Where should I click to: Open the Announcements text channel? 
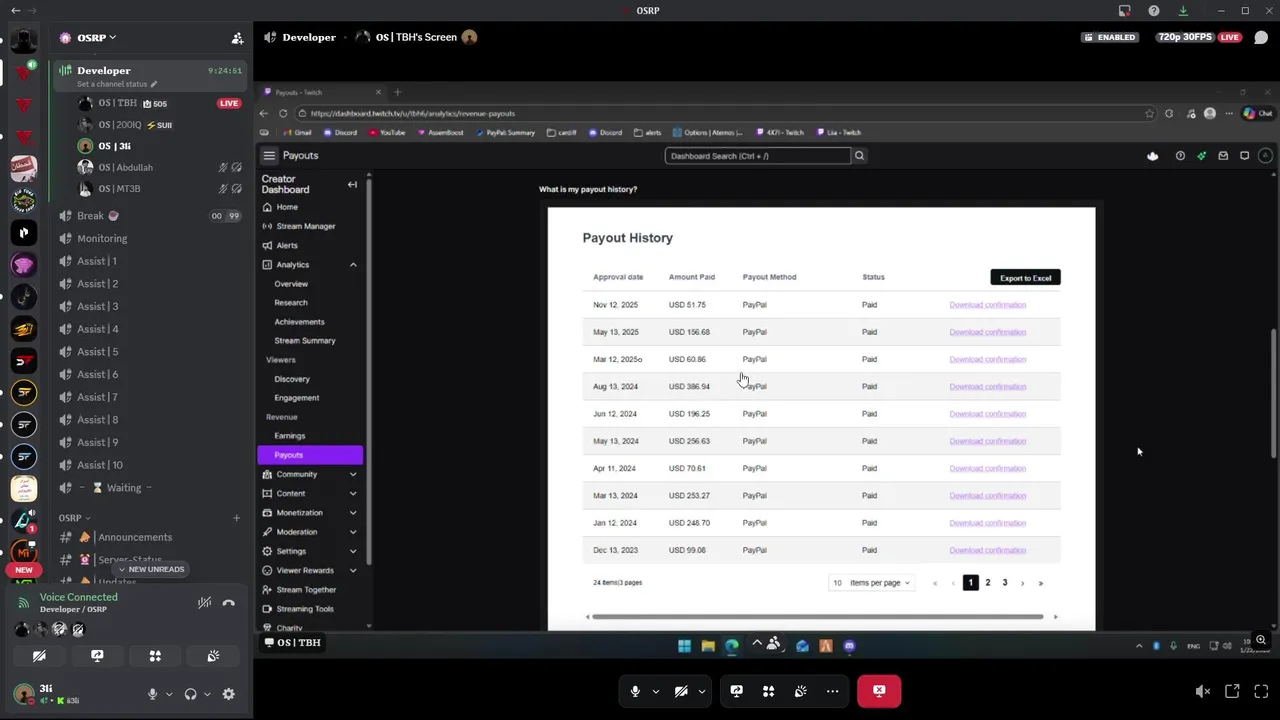pos(150,537)
